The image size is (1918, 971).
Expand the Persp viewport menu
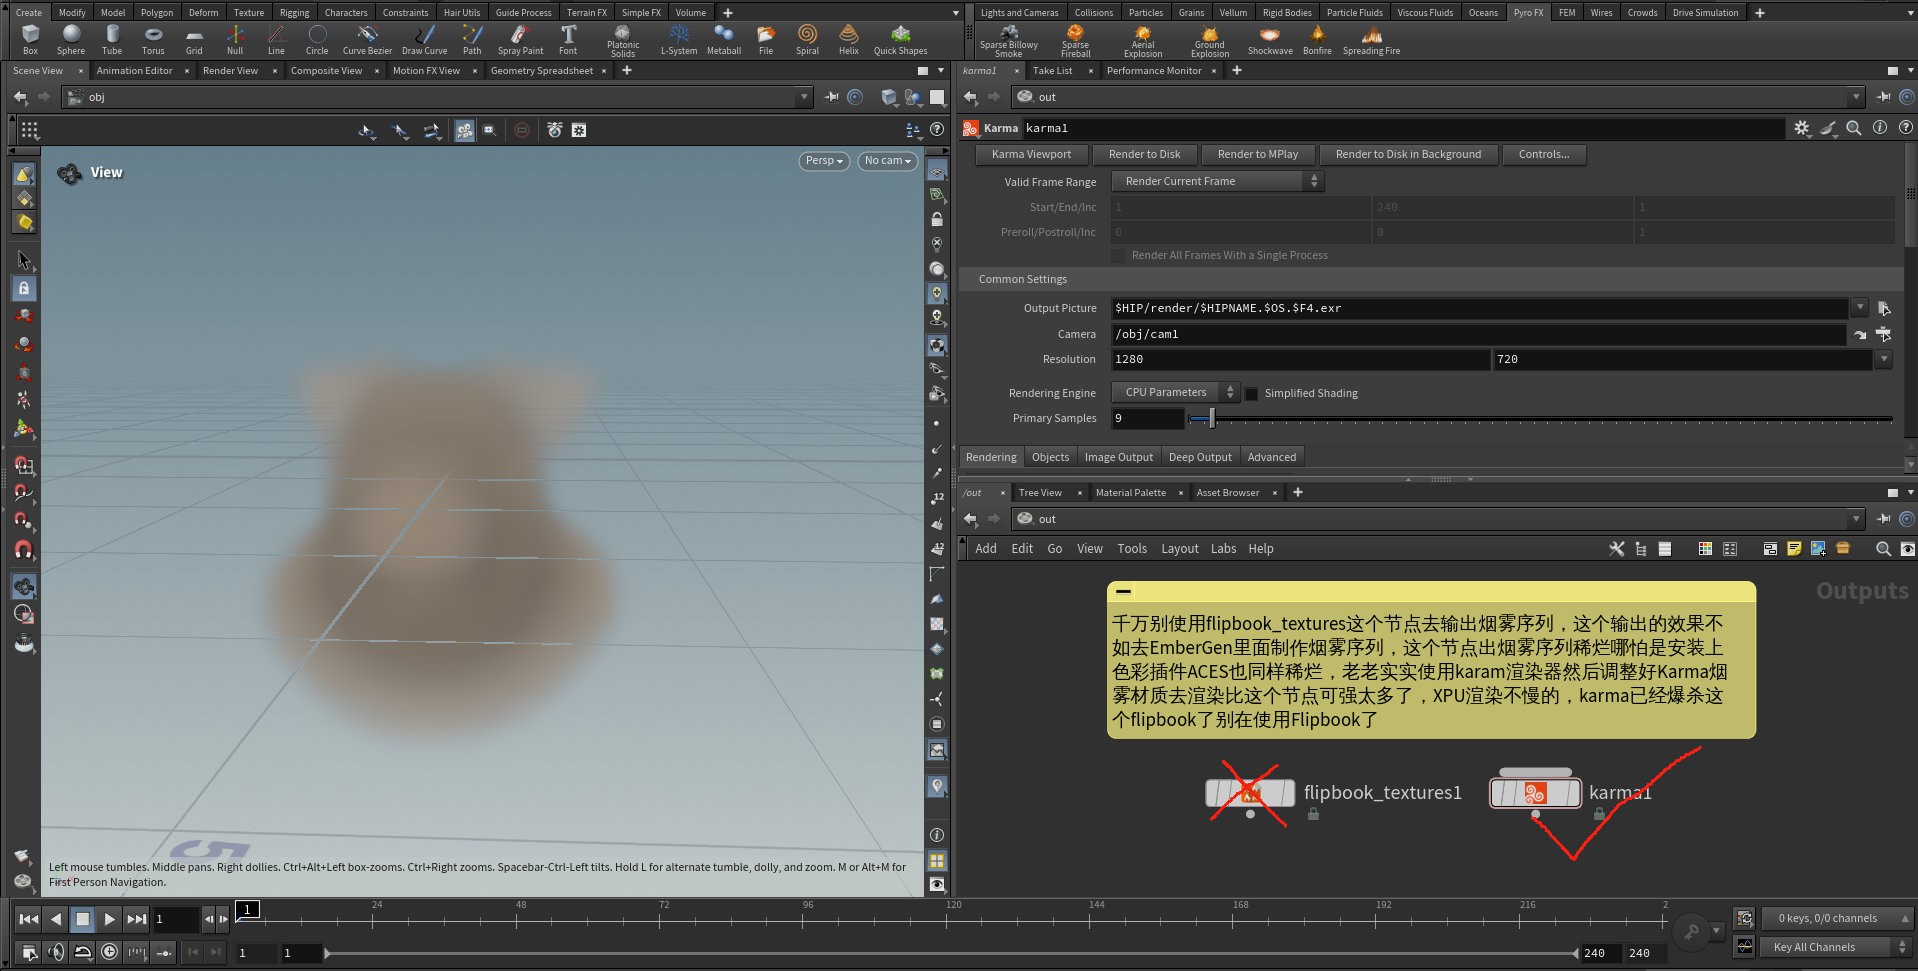[x=824, y=161]
